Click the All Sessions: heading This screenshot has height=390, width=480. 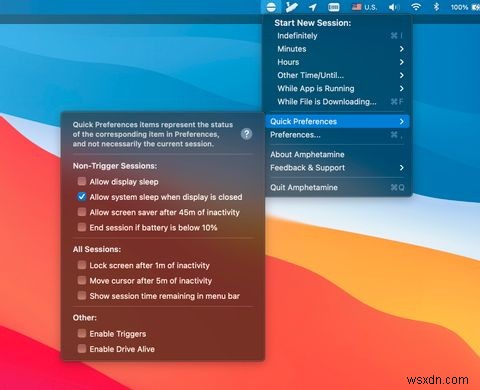[97, 249]
